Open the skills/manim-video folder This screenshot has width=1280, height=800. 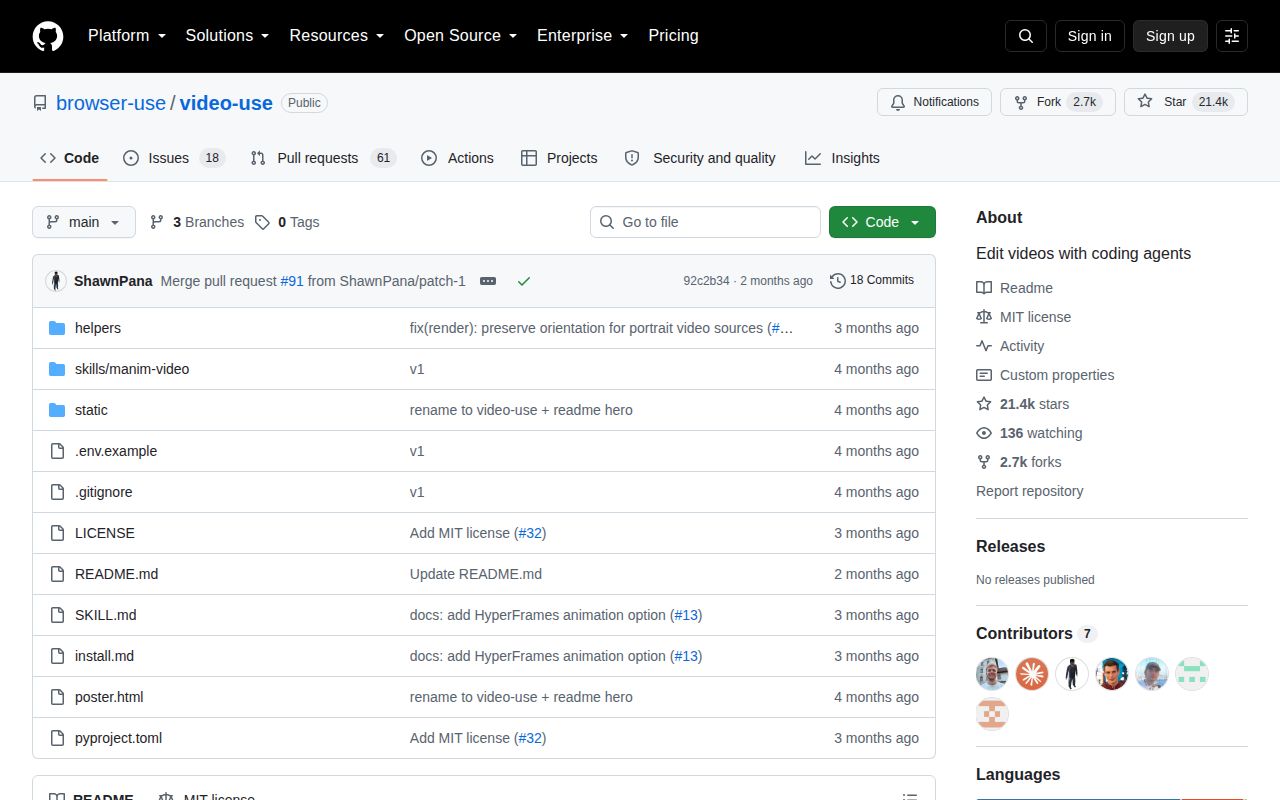pyautogui.click(x=132, y=369)
